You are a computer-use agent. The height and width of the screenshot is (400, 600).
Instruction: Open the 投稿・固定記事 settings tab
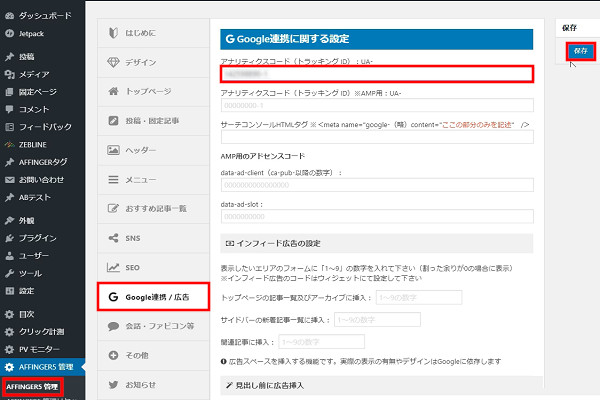click(x=153, y=121)
